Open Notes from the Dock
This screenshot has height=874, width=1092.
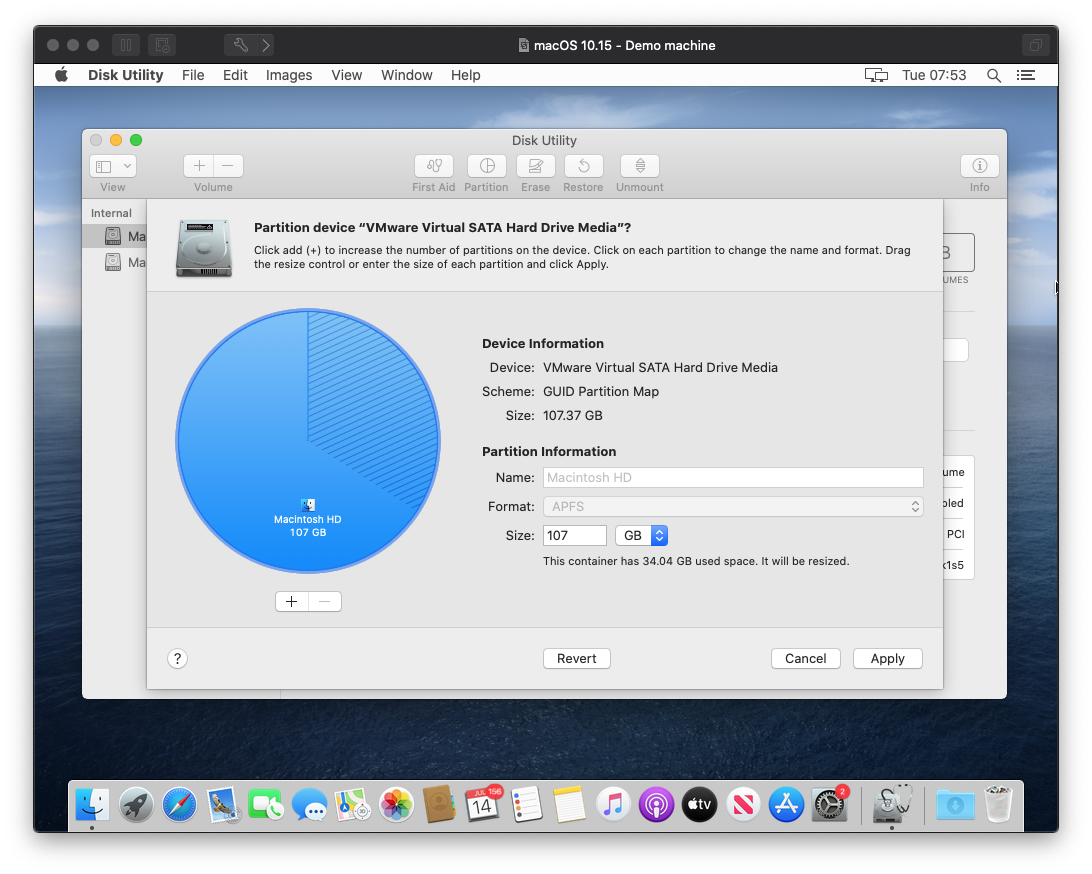coord(570,805)
